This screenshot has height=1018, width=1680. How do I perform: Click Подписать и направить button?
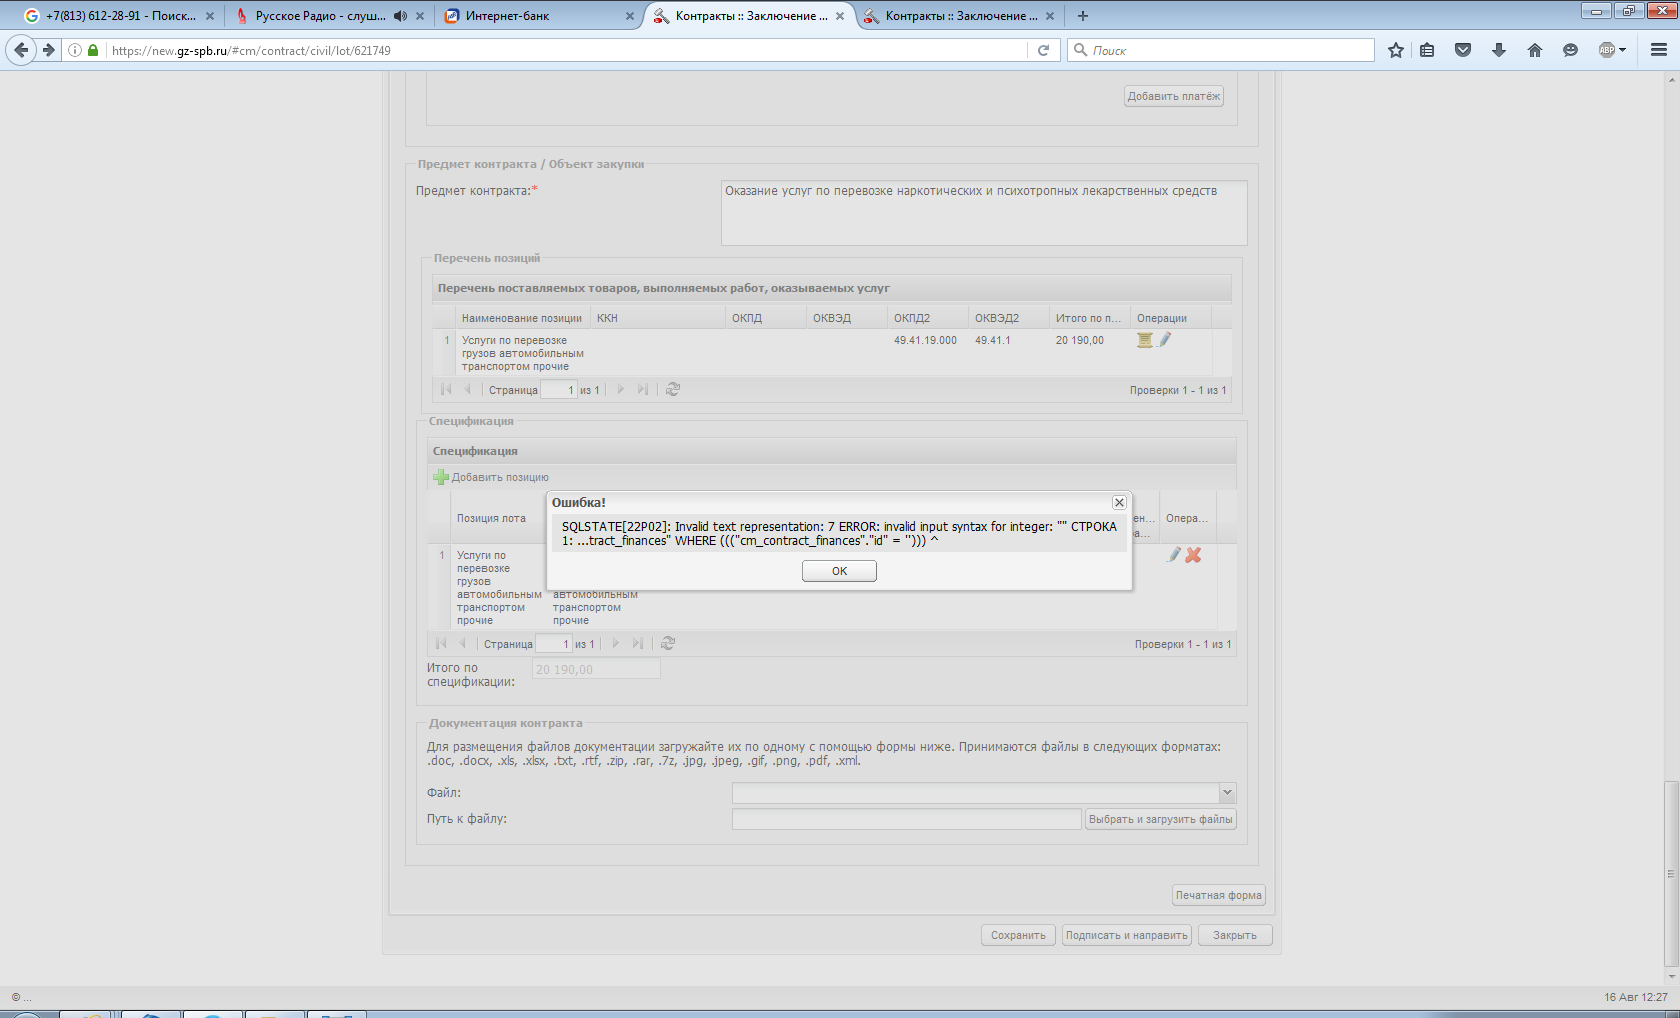point(1127,935)
